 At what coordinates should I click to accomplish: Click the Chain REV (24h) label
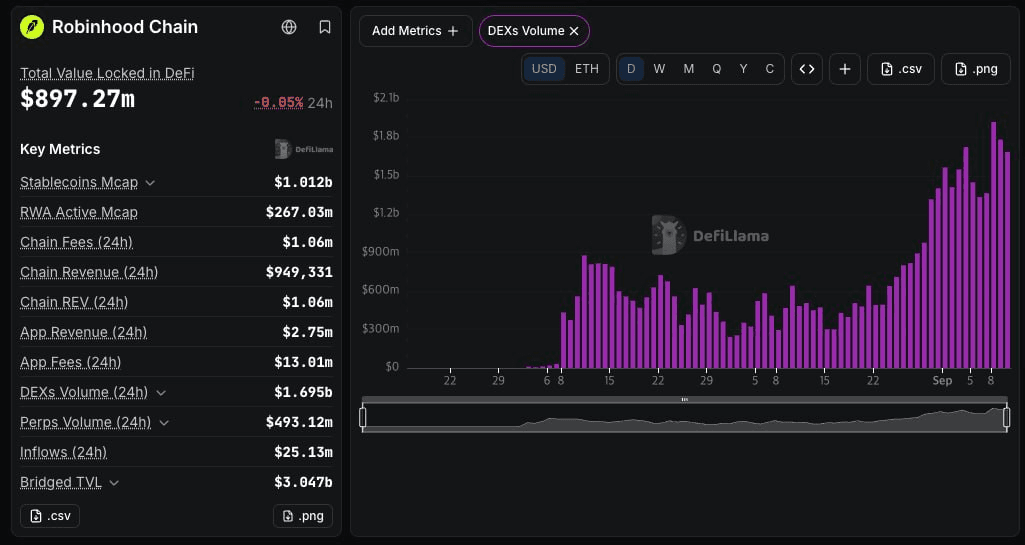(x=74, y=303)
